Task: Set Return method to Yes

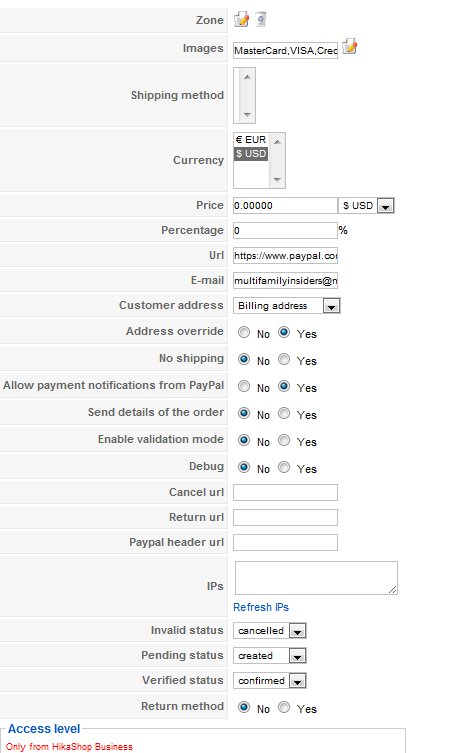Action: click(284, 707)
